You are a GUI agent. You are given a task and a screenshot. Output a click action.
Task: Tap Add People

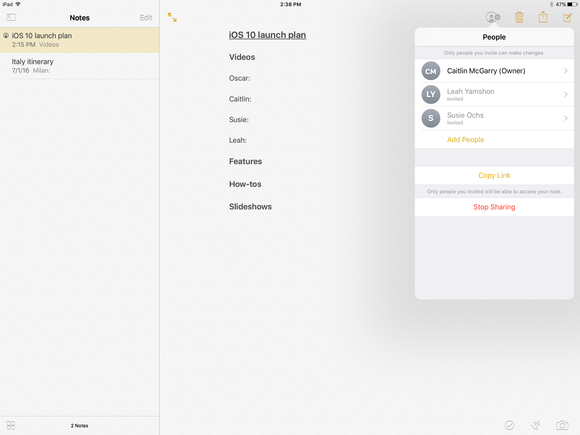tap(465, 139)
